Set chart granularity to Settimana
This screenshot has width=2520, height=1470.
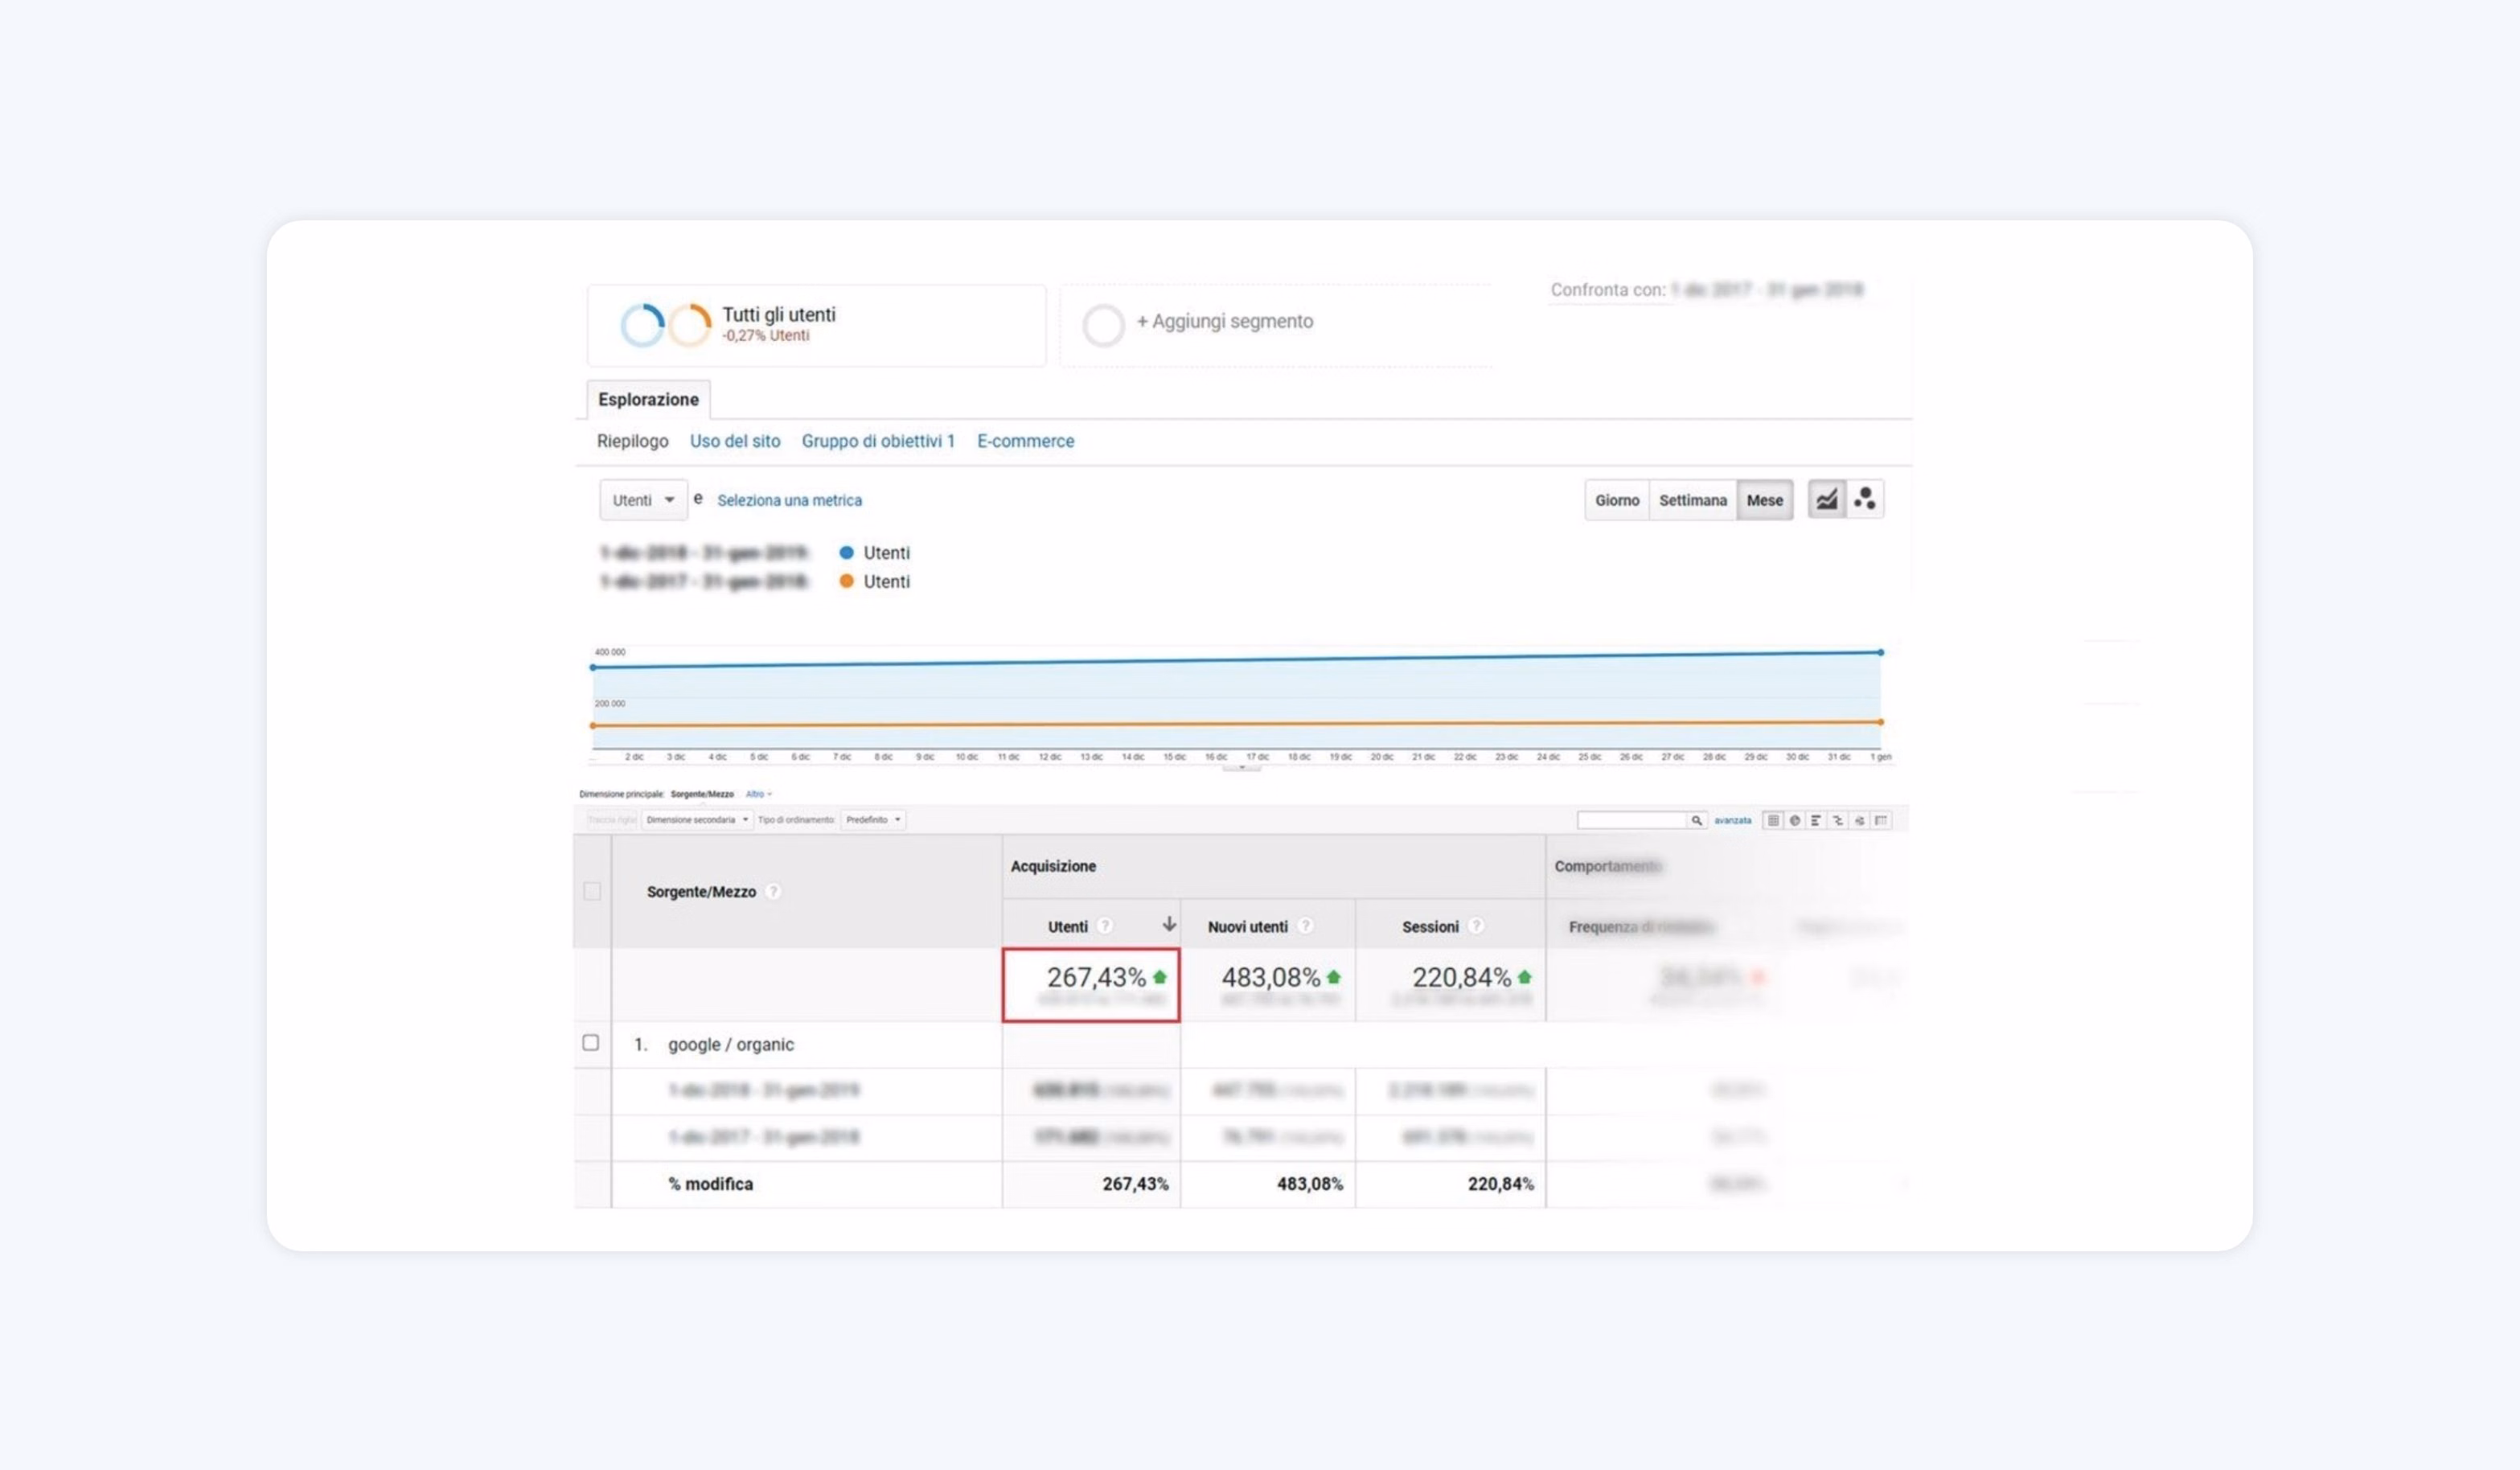pos(1692,500)
